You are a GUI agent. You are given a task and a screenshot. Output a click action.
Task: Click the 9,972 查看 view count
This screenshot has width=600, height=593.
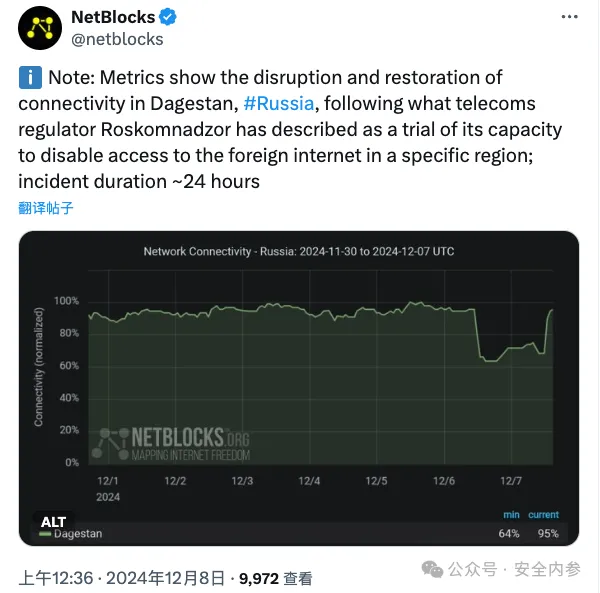[x=276, y=578]
